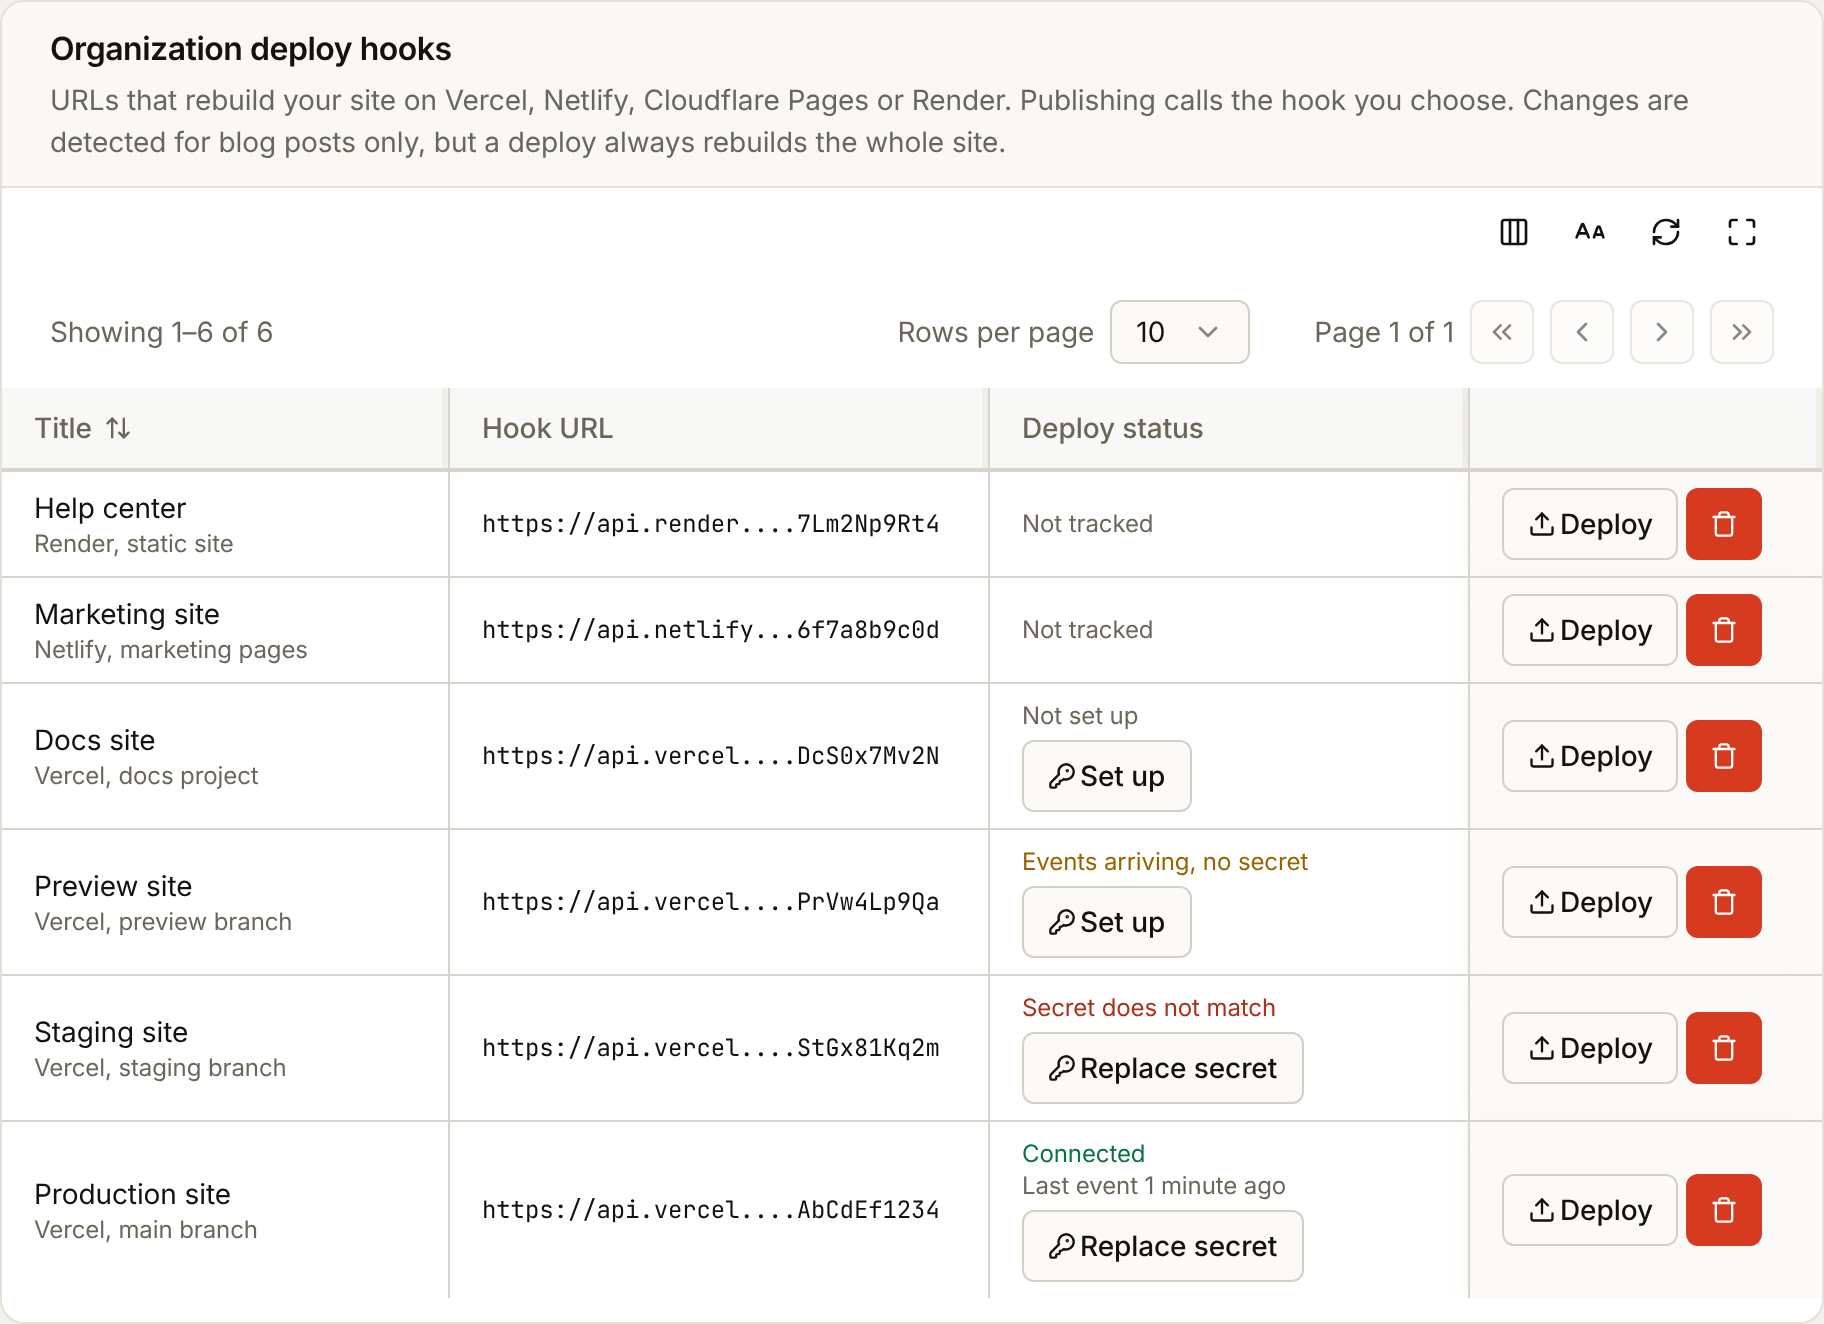Click 'Showing 1–6 of 6' text
The height and width of the screenshot is (1324, 1824).
pyautogui.click(x=162, y=332)
